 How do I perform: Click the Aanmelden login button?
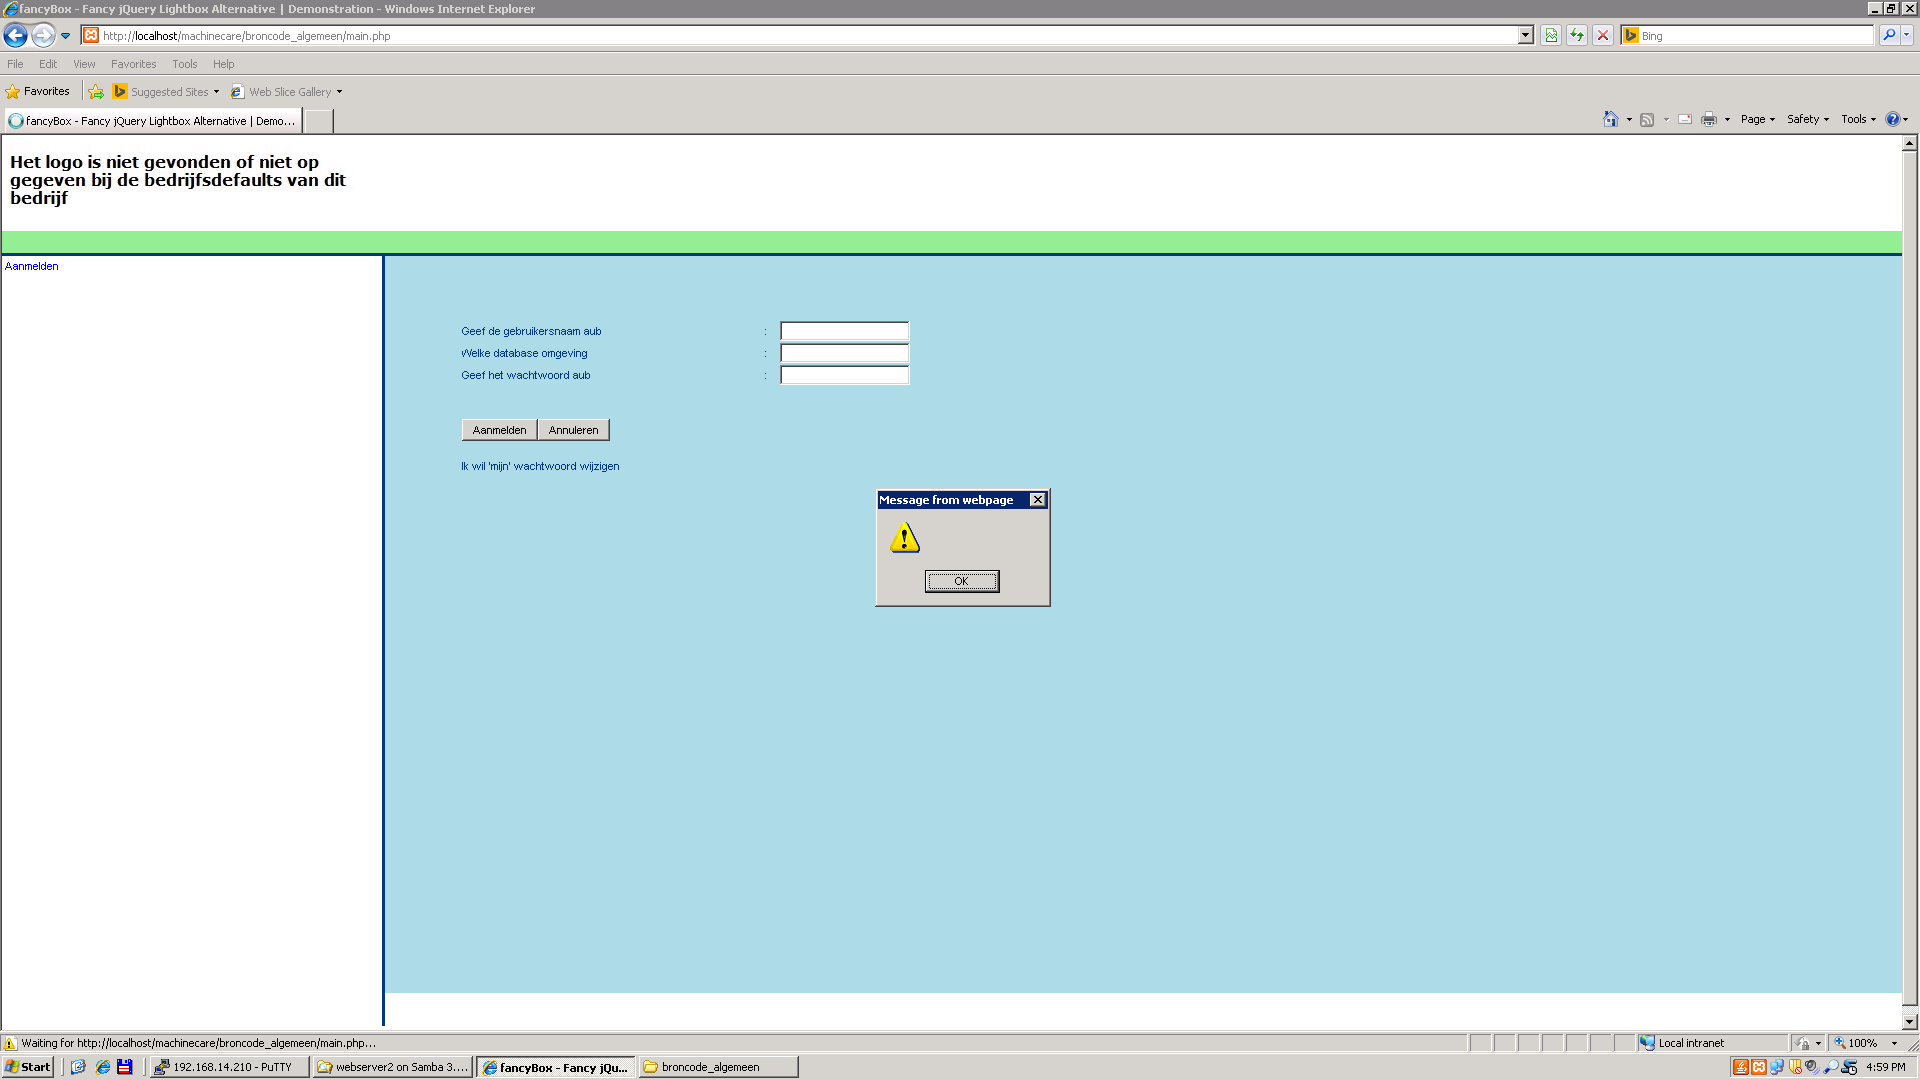tap(499, 430)
